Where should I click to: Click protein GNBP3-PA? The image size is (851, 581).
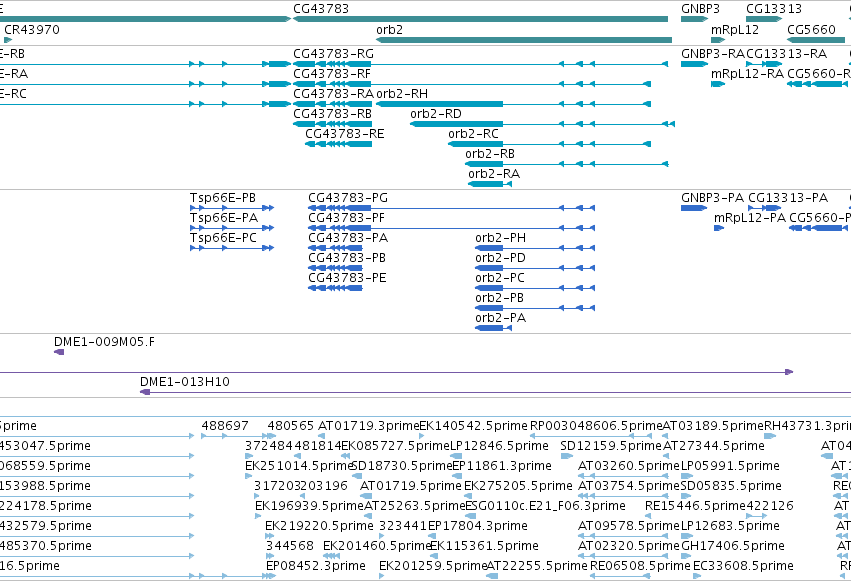coord(713,198)
